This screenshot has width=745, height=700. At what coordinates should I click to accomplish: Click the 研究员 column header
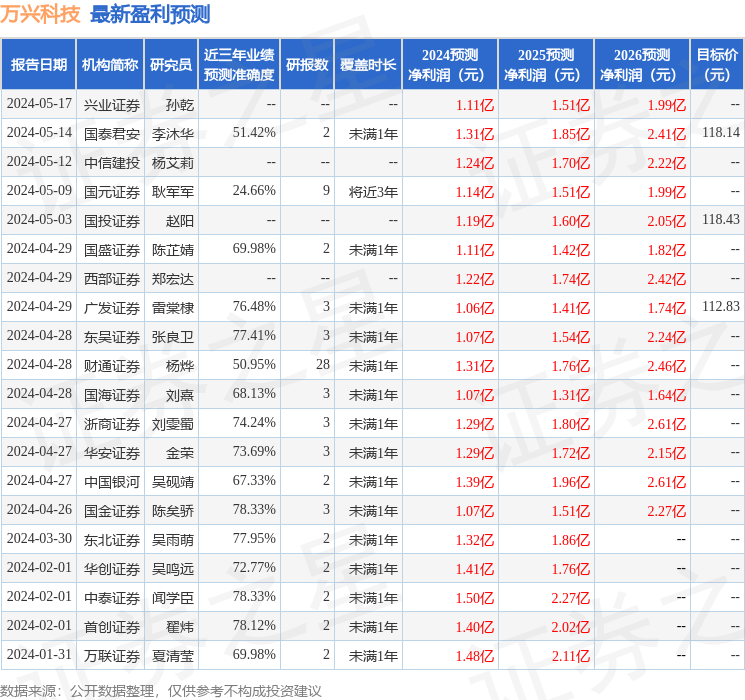(171, 64)
